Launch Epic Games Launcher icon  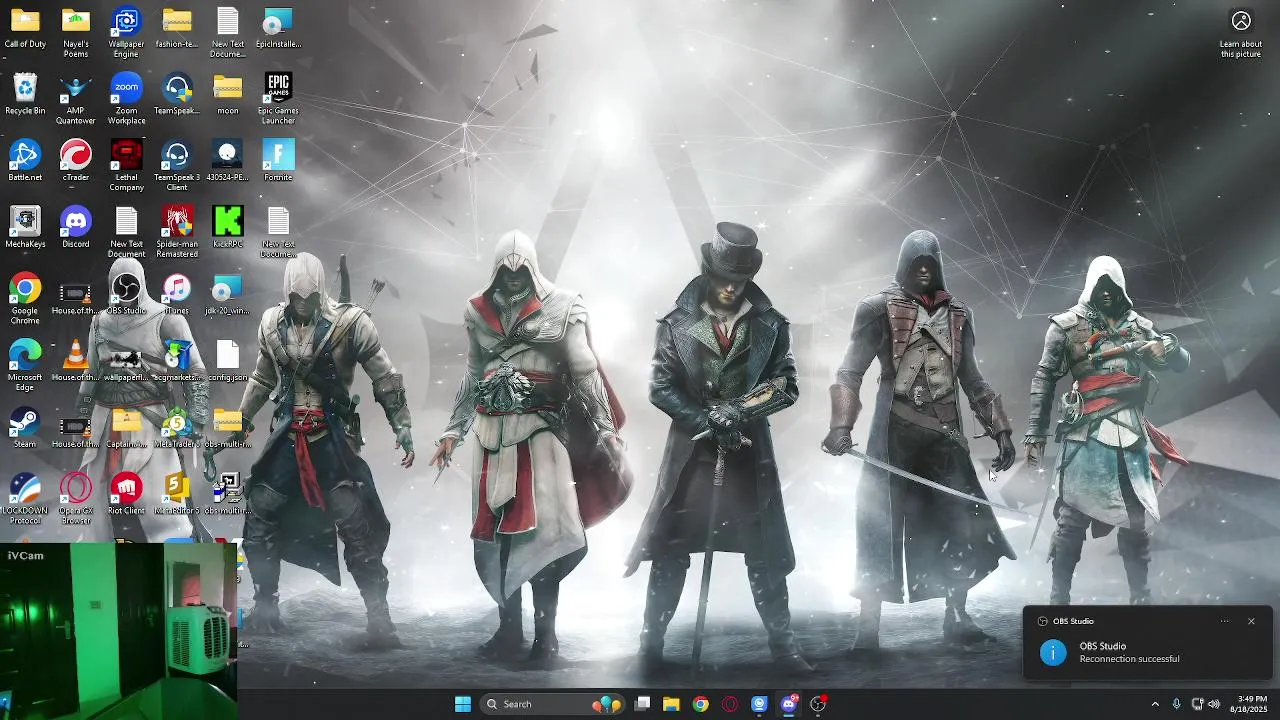click(x=278, y=99)
